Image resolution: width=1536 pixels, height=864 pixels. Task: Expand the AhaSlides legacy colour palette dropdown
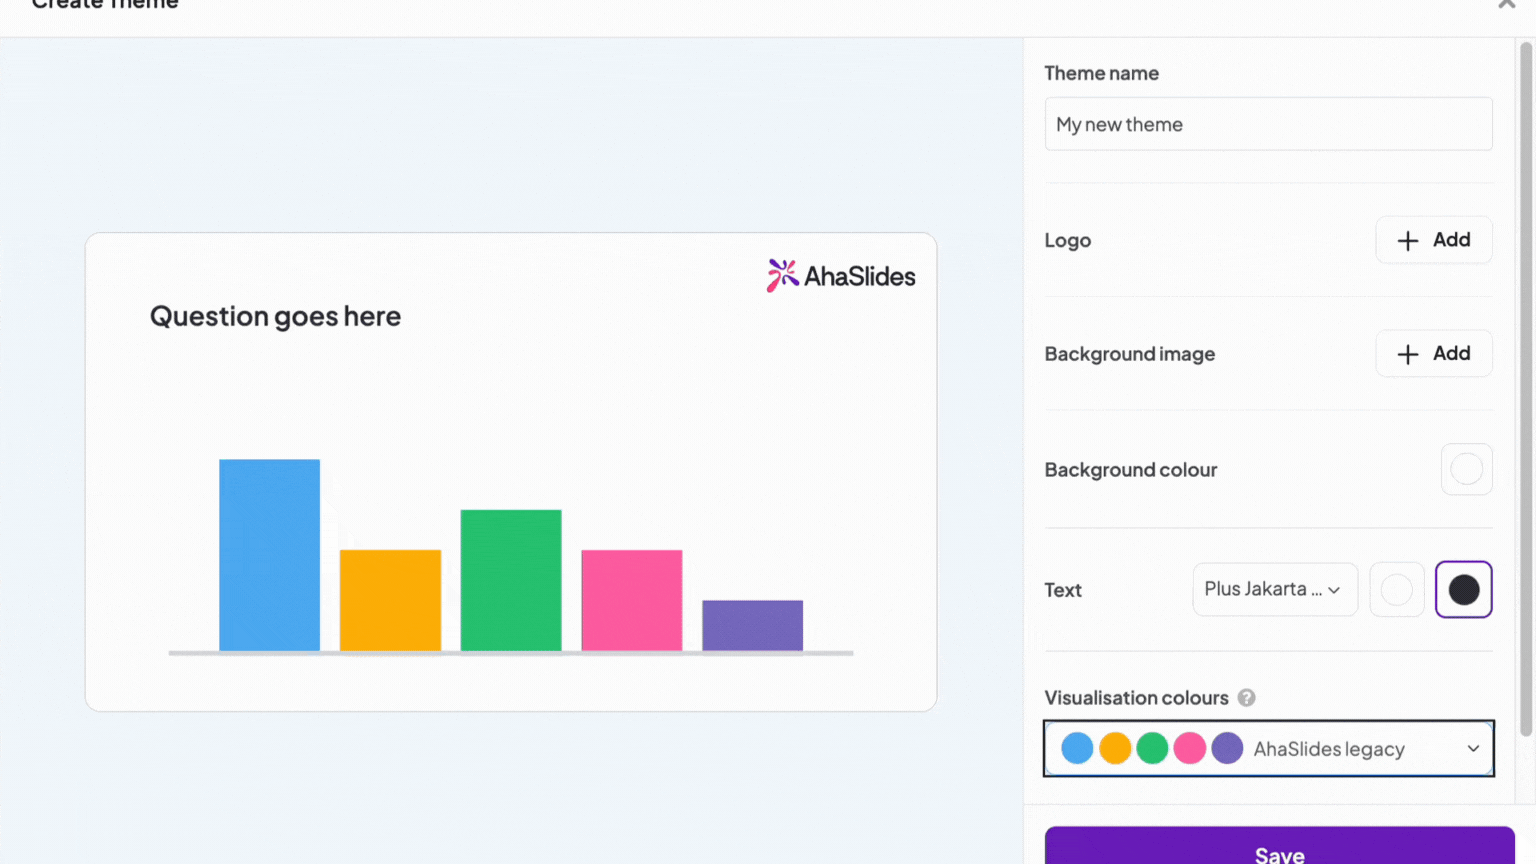(1269, 748)
